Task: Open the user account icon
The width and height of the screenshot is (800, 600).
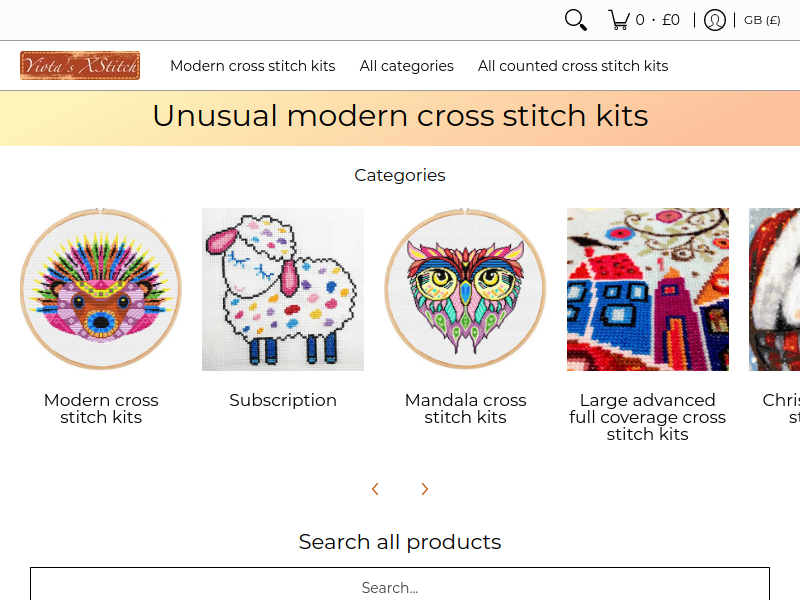Action: click(714, 20)
